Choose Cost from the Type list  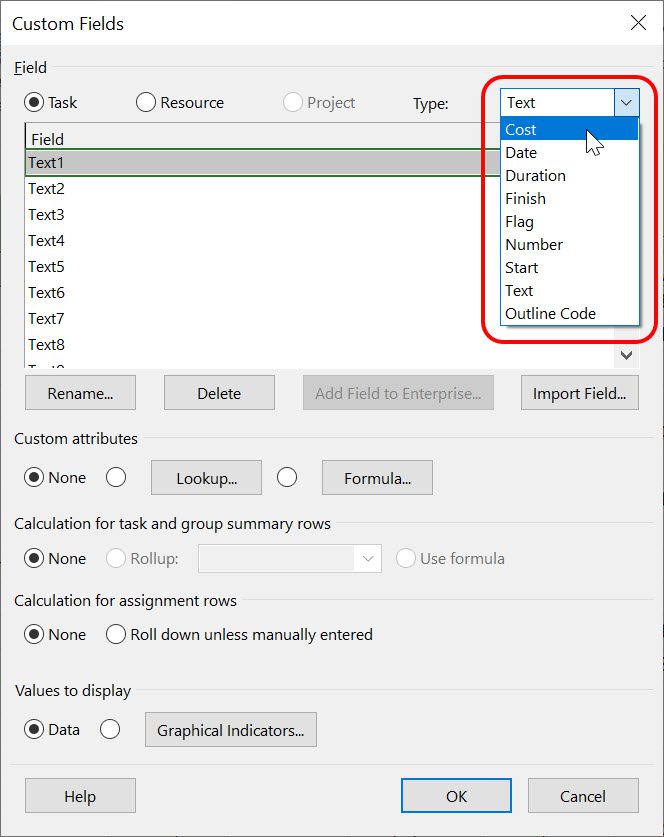tap(569, 129)
